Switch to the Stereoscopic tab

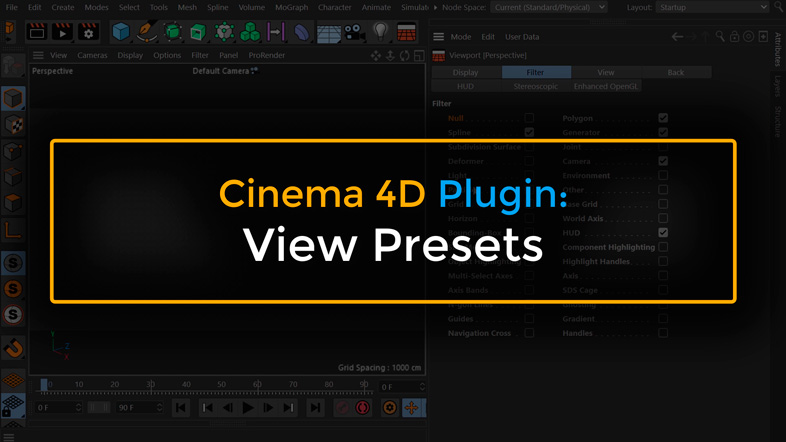point(535,87)
